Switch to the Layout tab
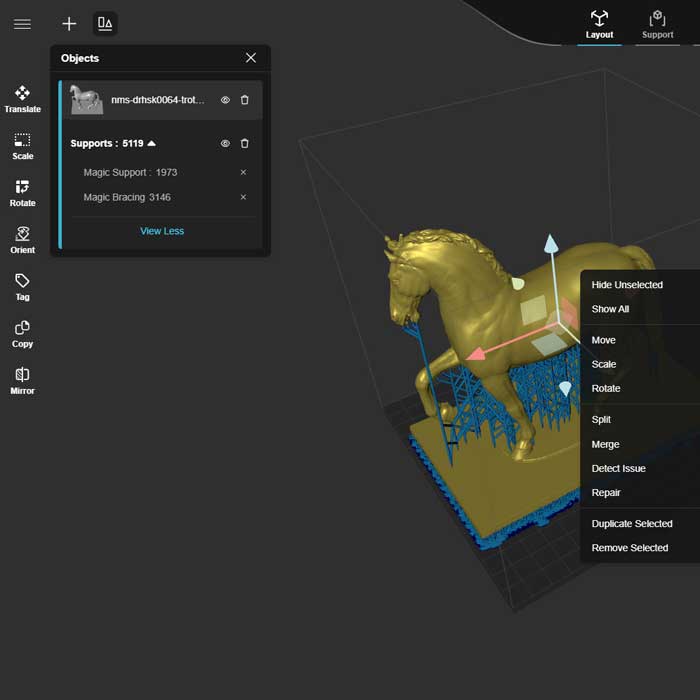The height and width of the screenshot is (700, 700). pos(599,25)
